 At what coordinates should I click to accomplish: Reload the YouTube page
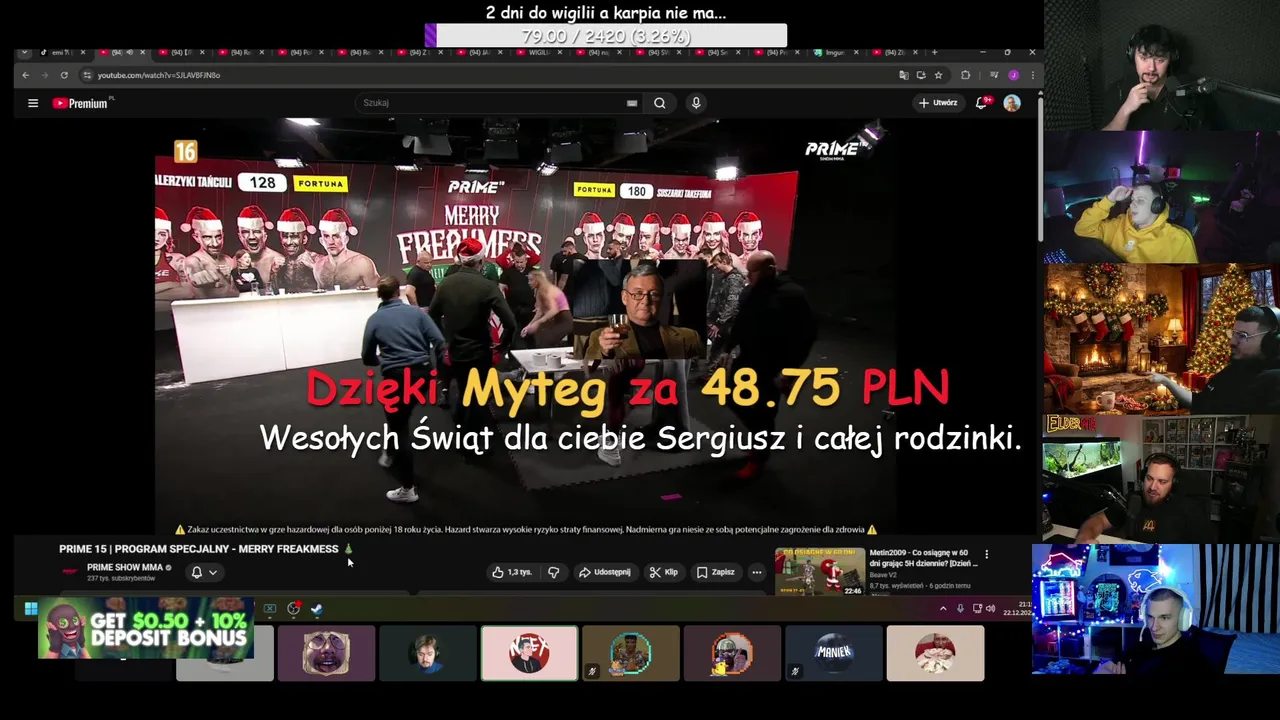point(64,75)
